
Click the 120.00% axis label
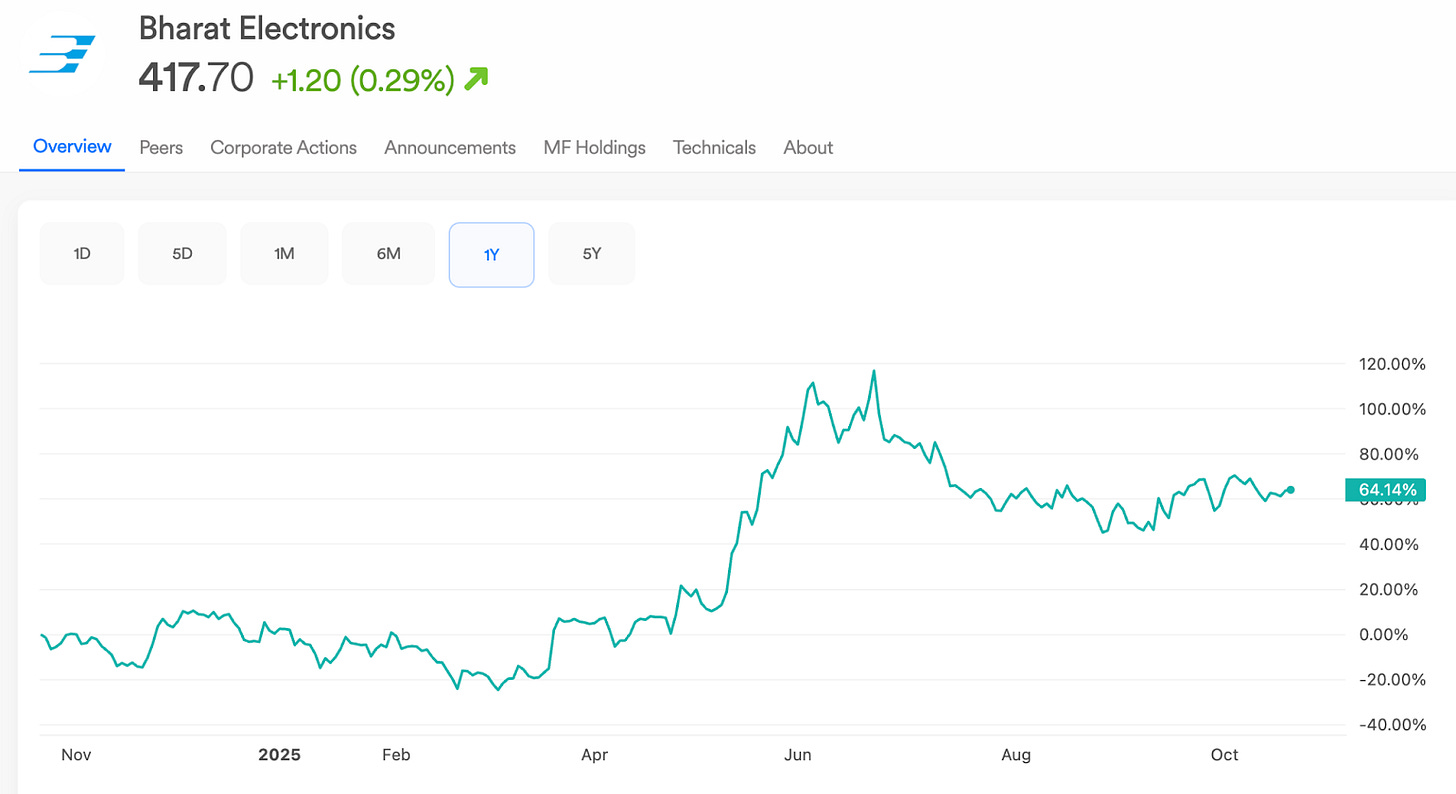(1392, 364)
